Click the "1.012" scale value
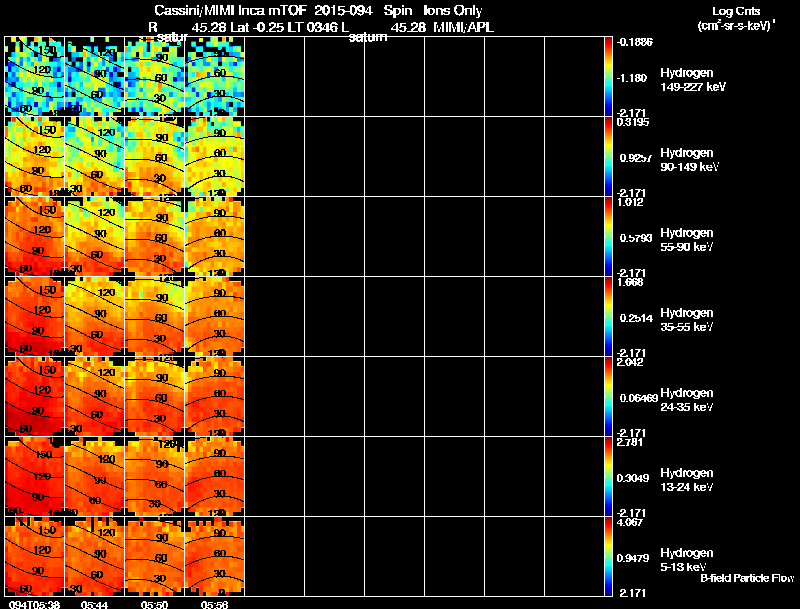The image size is (800, 609). tap(630, 202)
